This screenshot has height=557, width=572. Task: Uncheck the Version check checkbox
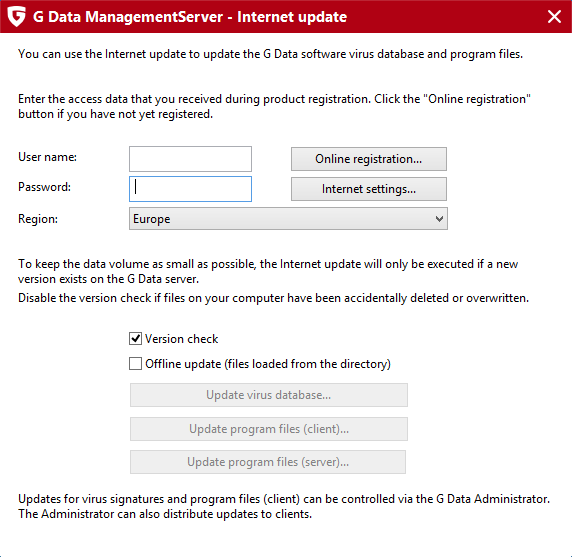point(135,339)
